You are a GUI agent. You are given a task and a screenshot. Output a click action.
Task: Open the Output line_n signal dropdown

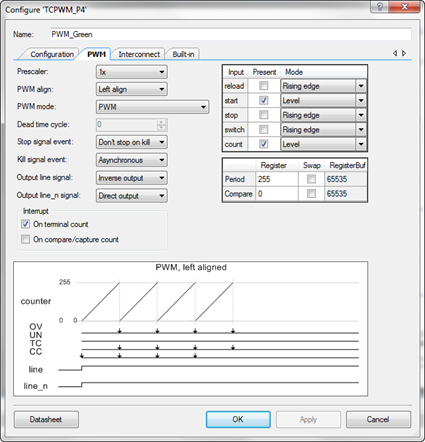[x=132, y=196]
